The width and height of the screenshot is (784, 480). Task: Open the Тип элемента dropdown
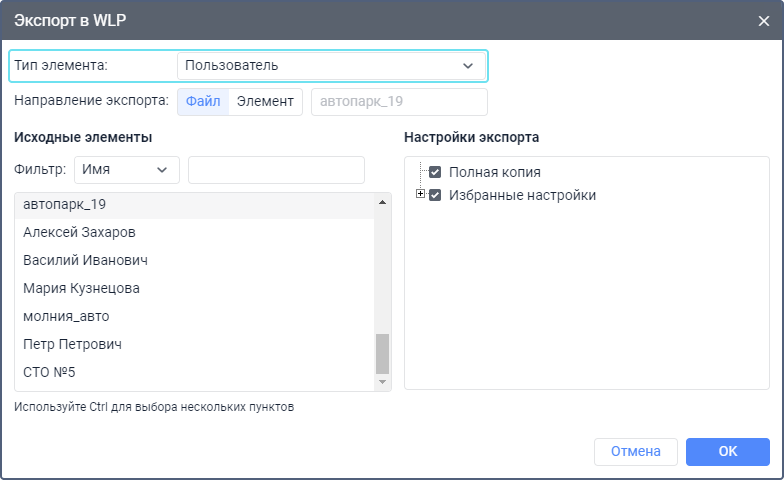point(331,66)
